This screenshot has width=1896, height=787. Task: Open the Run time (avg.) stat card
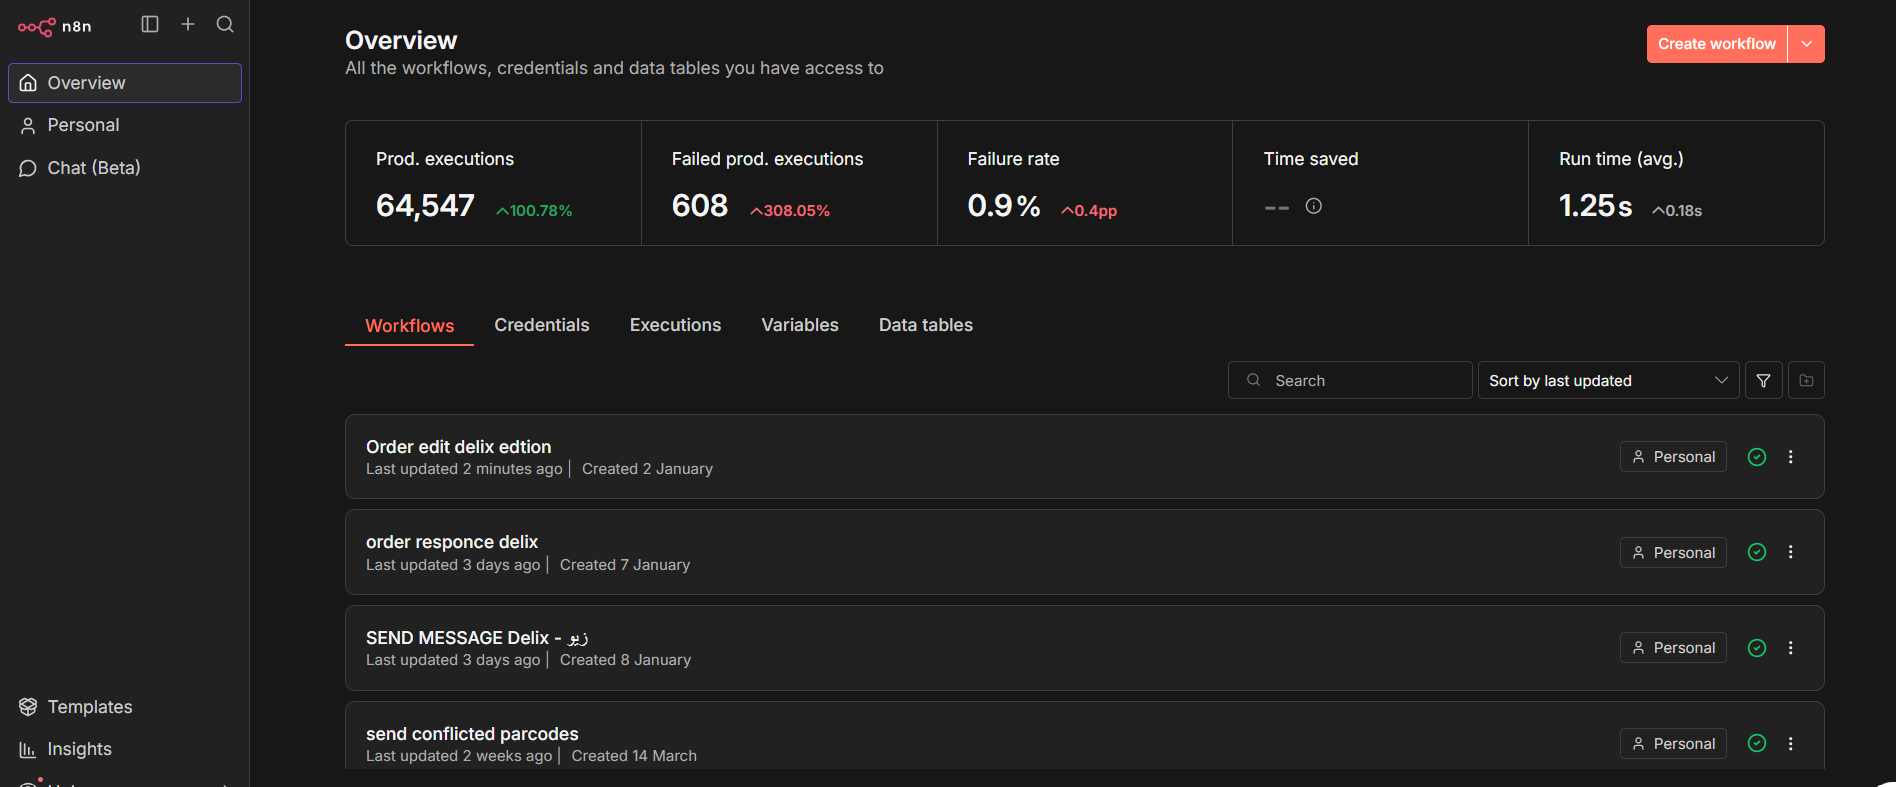(1676, 183)
